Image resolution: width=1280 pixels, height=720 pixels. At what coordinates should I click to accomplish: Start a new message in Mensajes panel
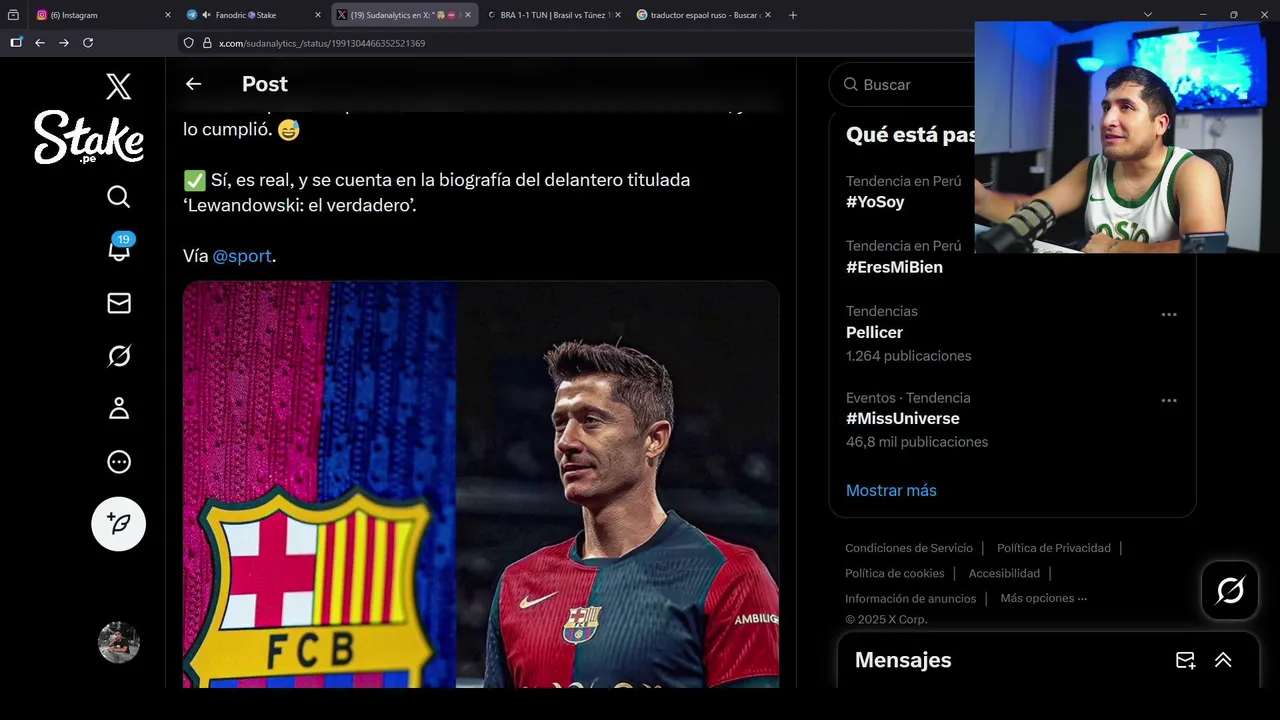[x=1185, y=660]
